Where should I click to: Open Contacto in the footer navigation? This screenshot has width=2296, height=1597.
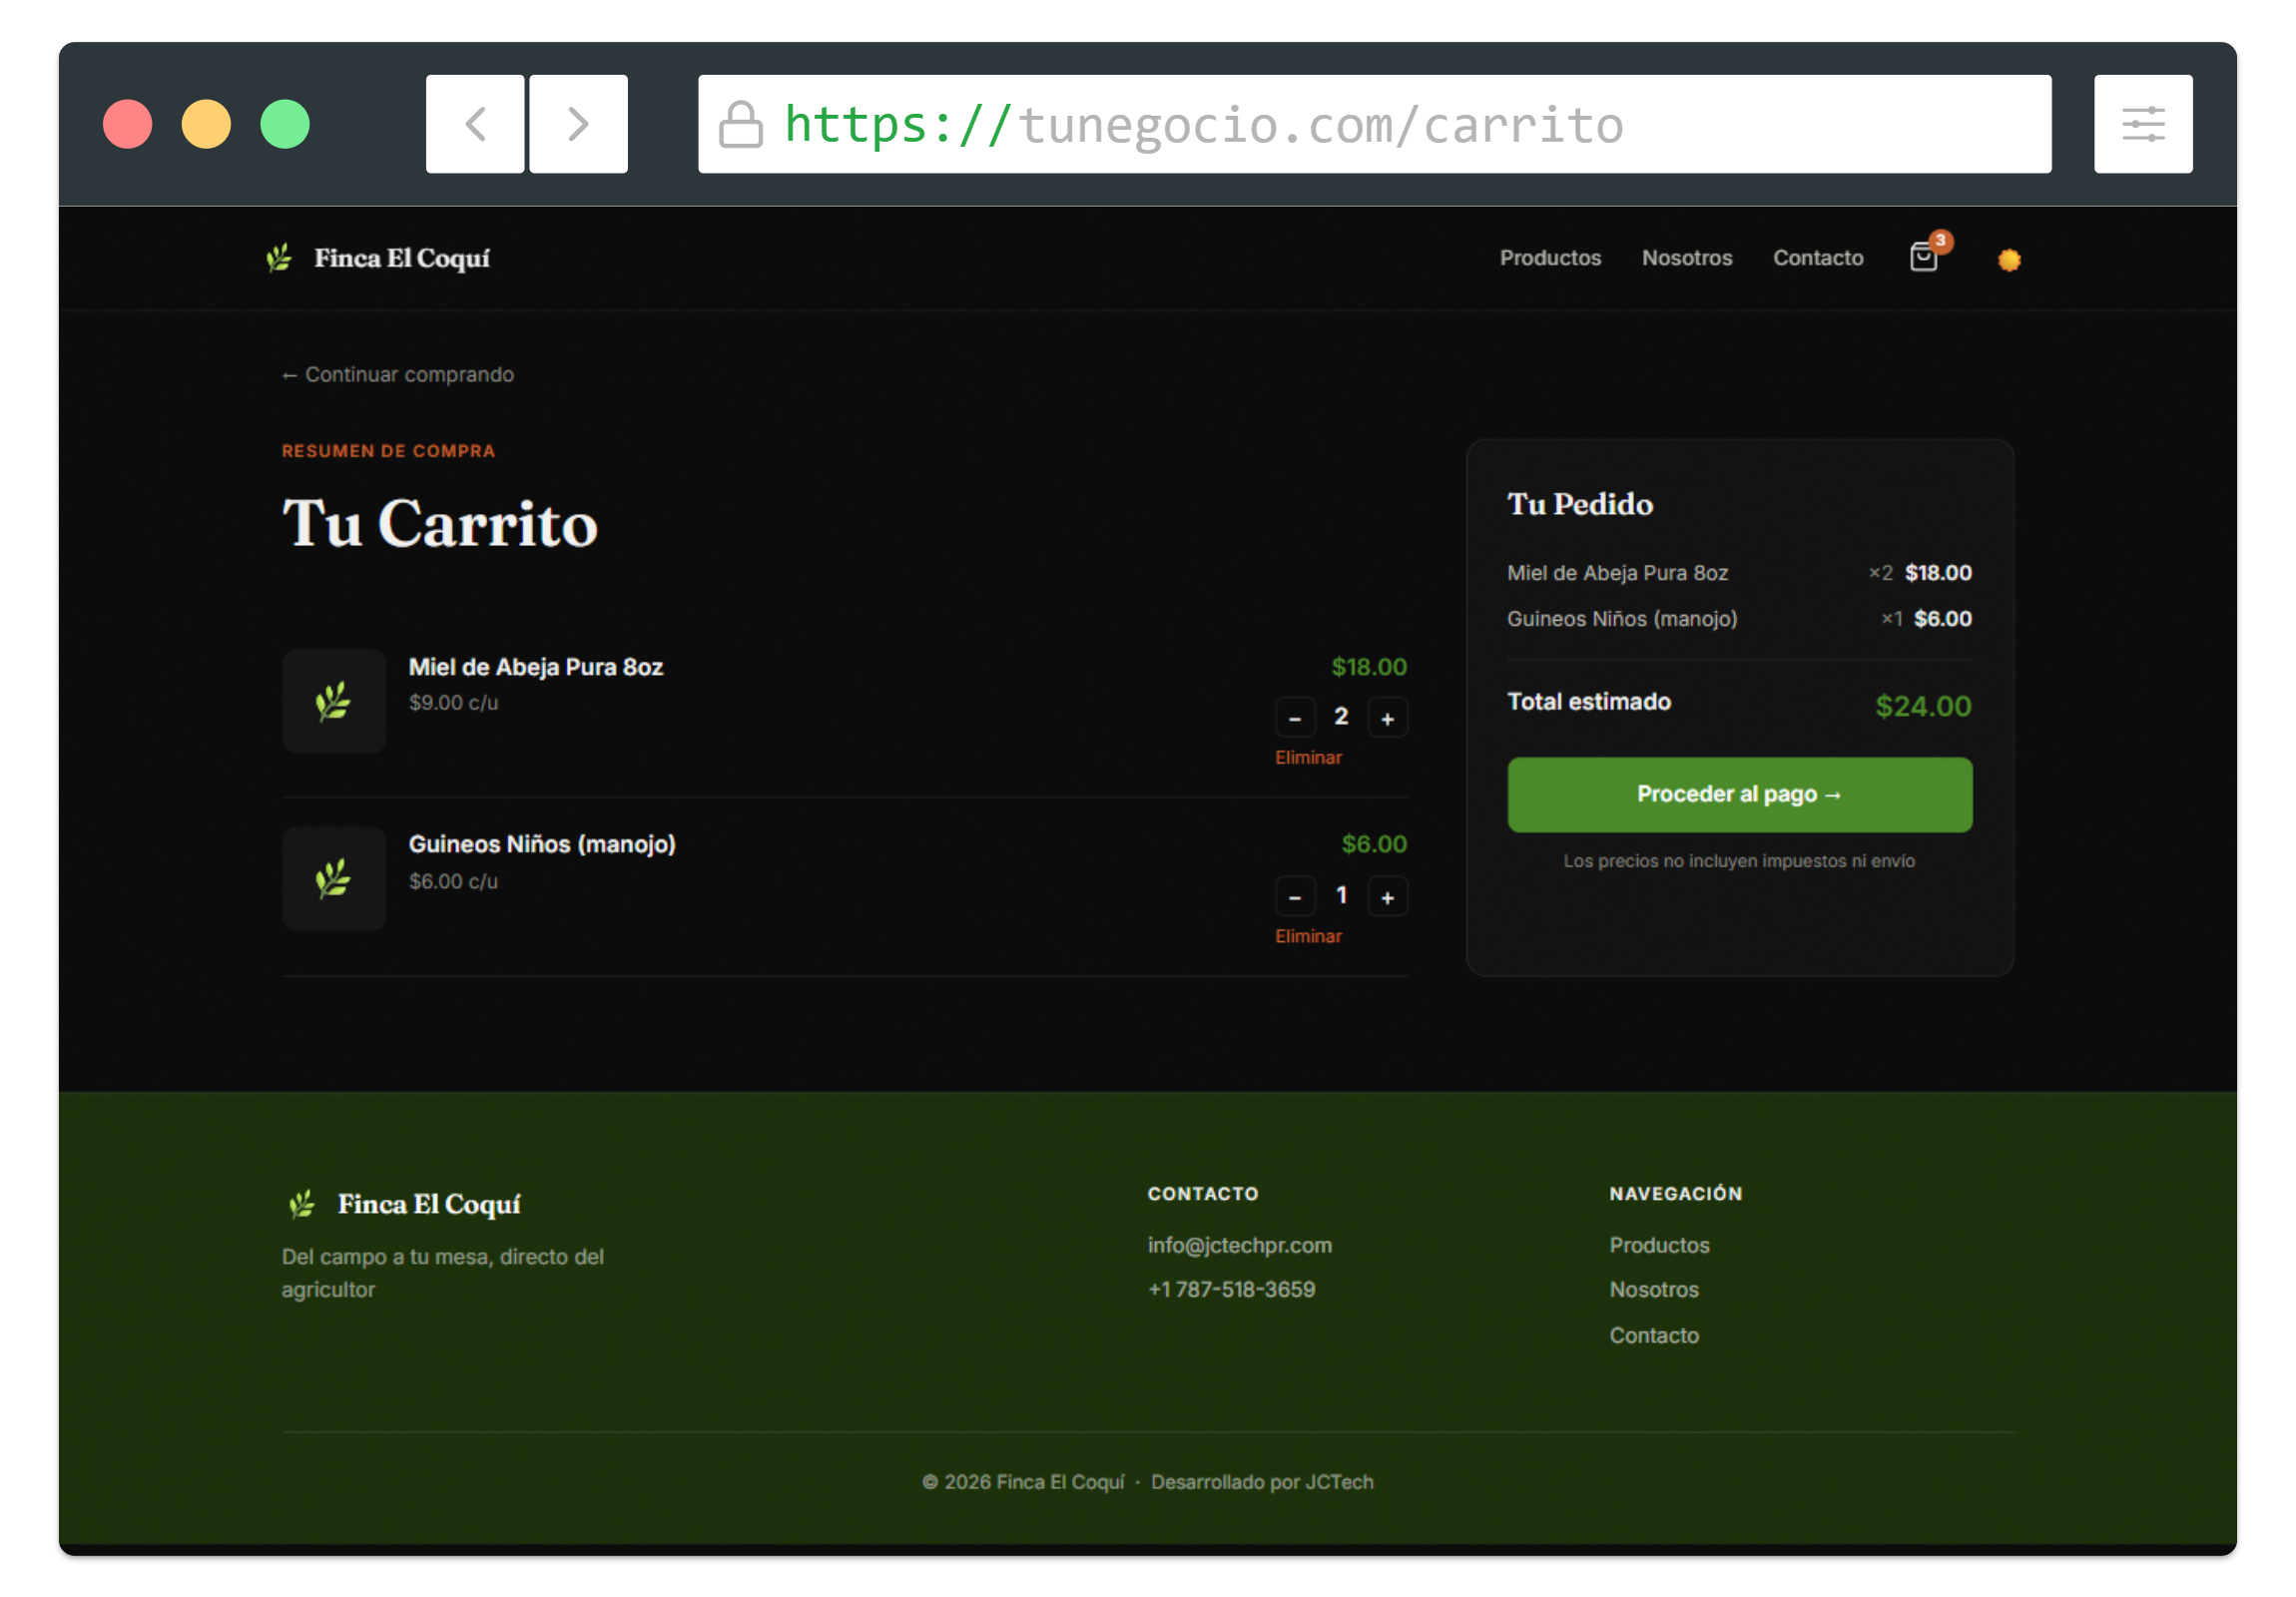coord(1654,1334)
